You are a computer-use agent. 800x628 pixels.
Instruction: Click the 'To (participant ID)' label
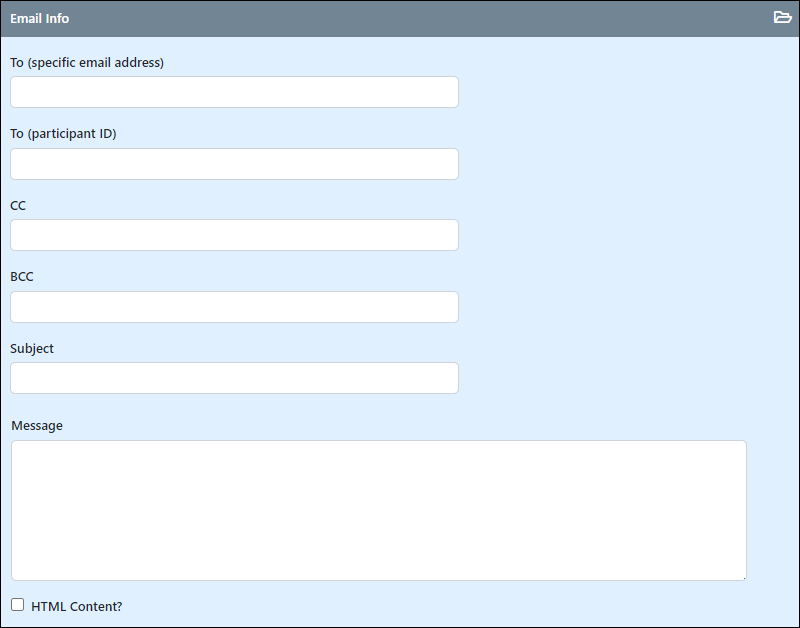tap(63, 133)
